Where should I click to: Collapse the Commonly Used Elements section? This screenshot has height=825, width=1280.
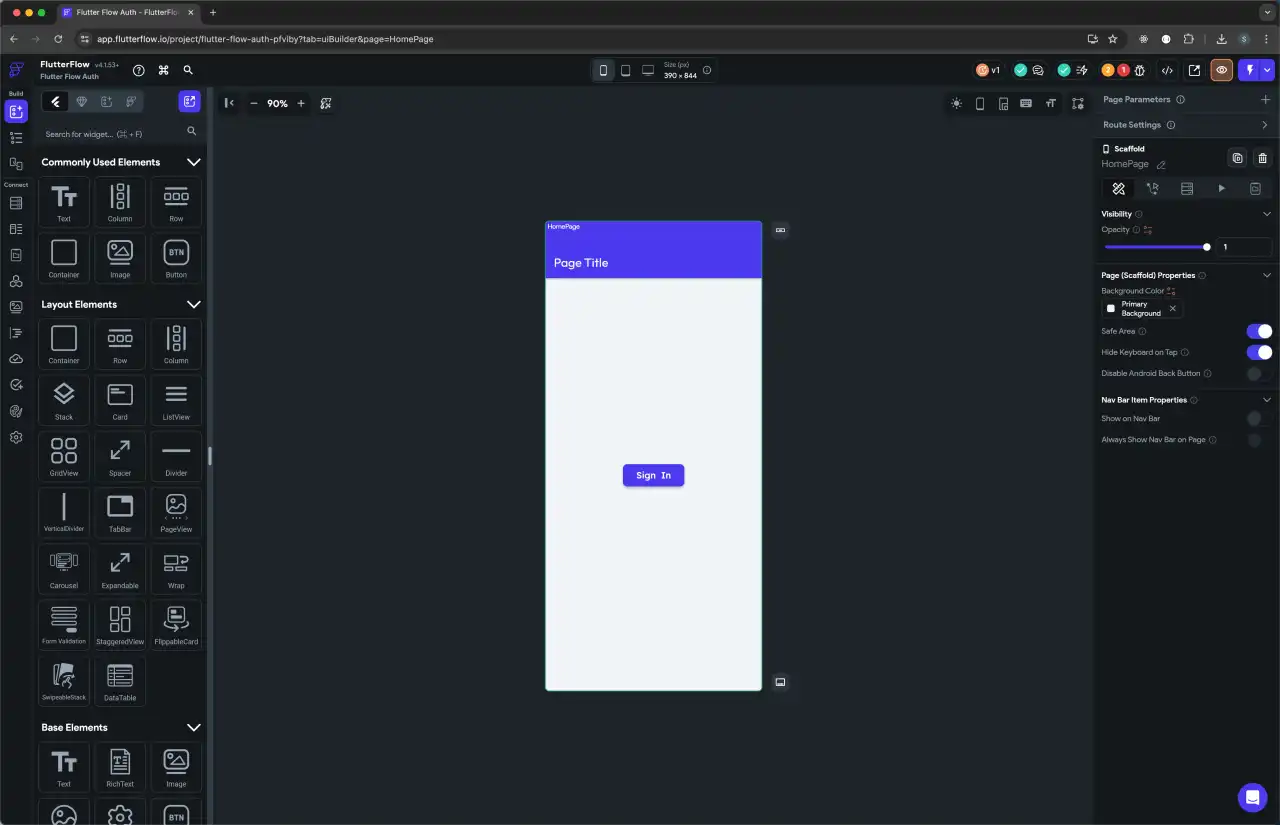coord(194,161)
